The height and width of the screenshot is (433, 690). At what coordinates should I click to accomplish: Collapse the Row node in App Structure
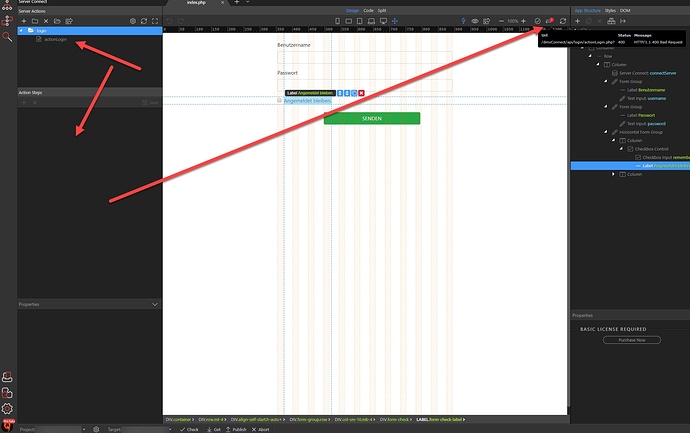coord(590,56)
